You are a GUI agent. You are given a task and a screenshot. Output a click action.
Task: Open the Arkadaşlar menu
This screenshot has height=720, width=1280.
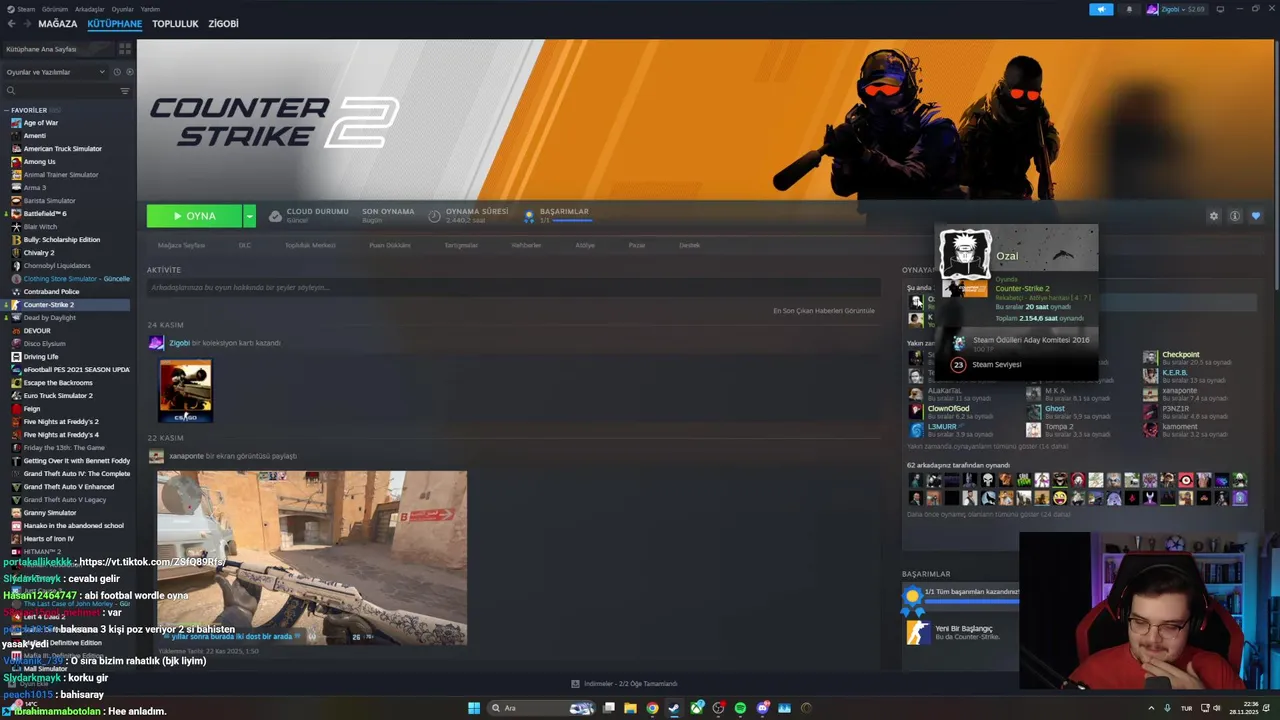[x=90, y=9]
